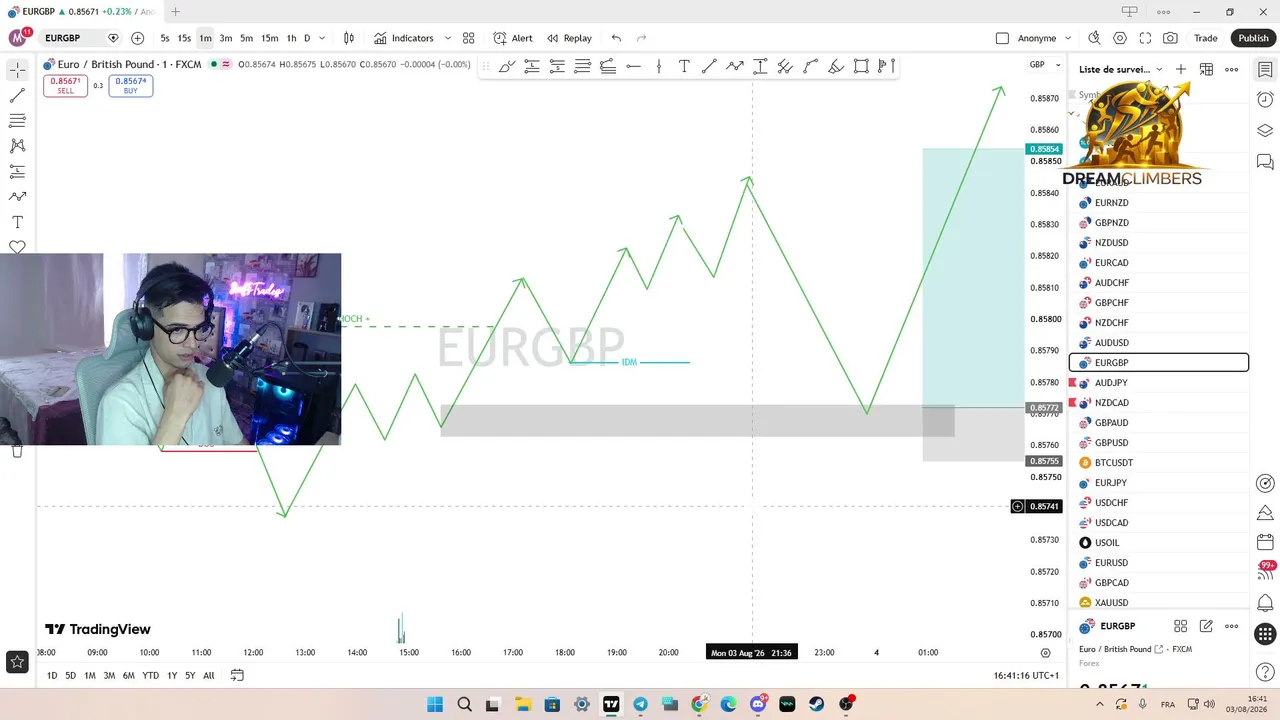This screenshot has height=720, width=1280.
Task: Select the Text tool in left sidebar
Action: tap(17, 222)
